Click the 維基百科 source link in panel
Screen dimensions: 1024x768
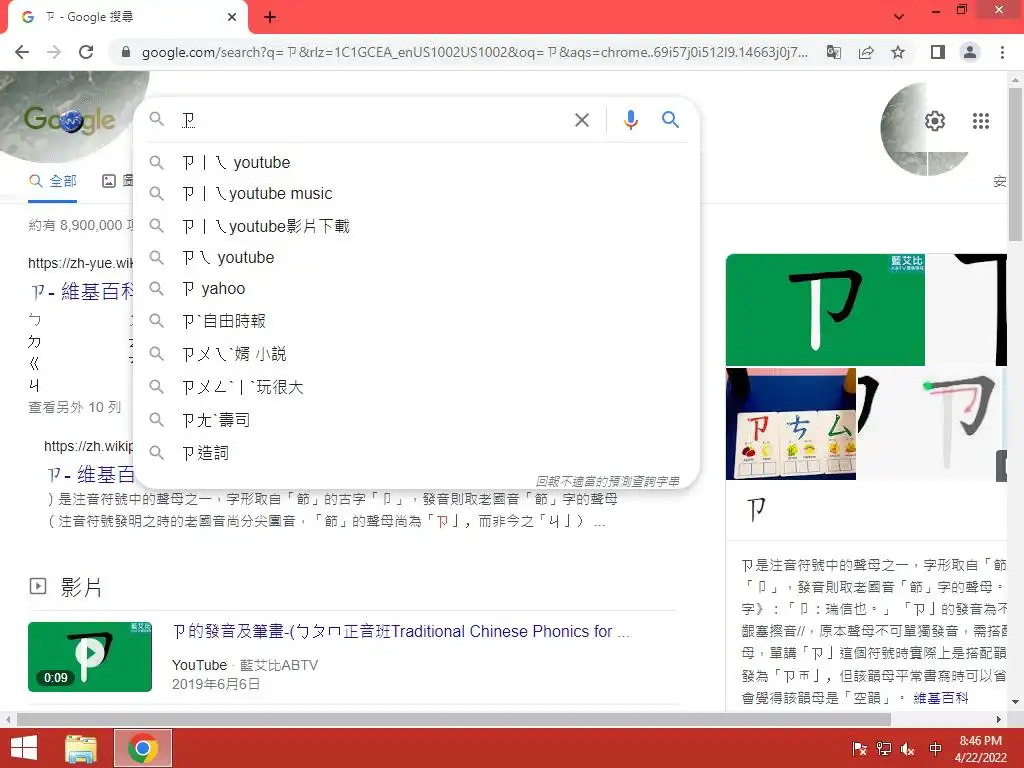pos(940,698)
